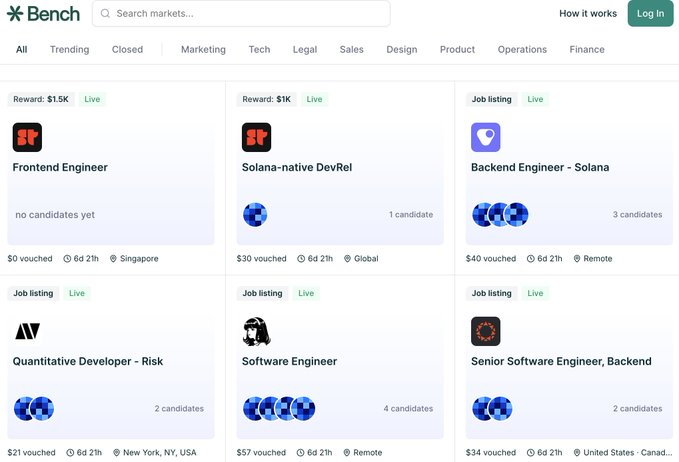Select the All tab
This screenshot has width=679, height=462.
[22, 49]
